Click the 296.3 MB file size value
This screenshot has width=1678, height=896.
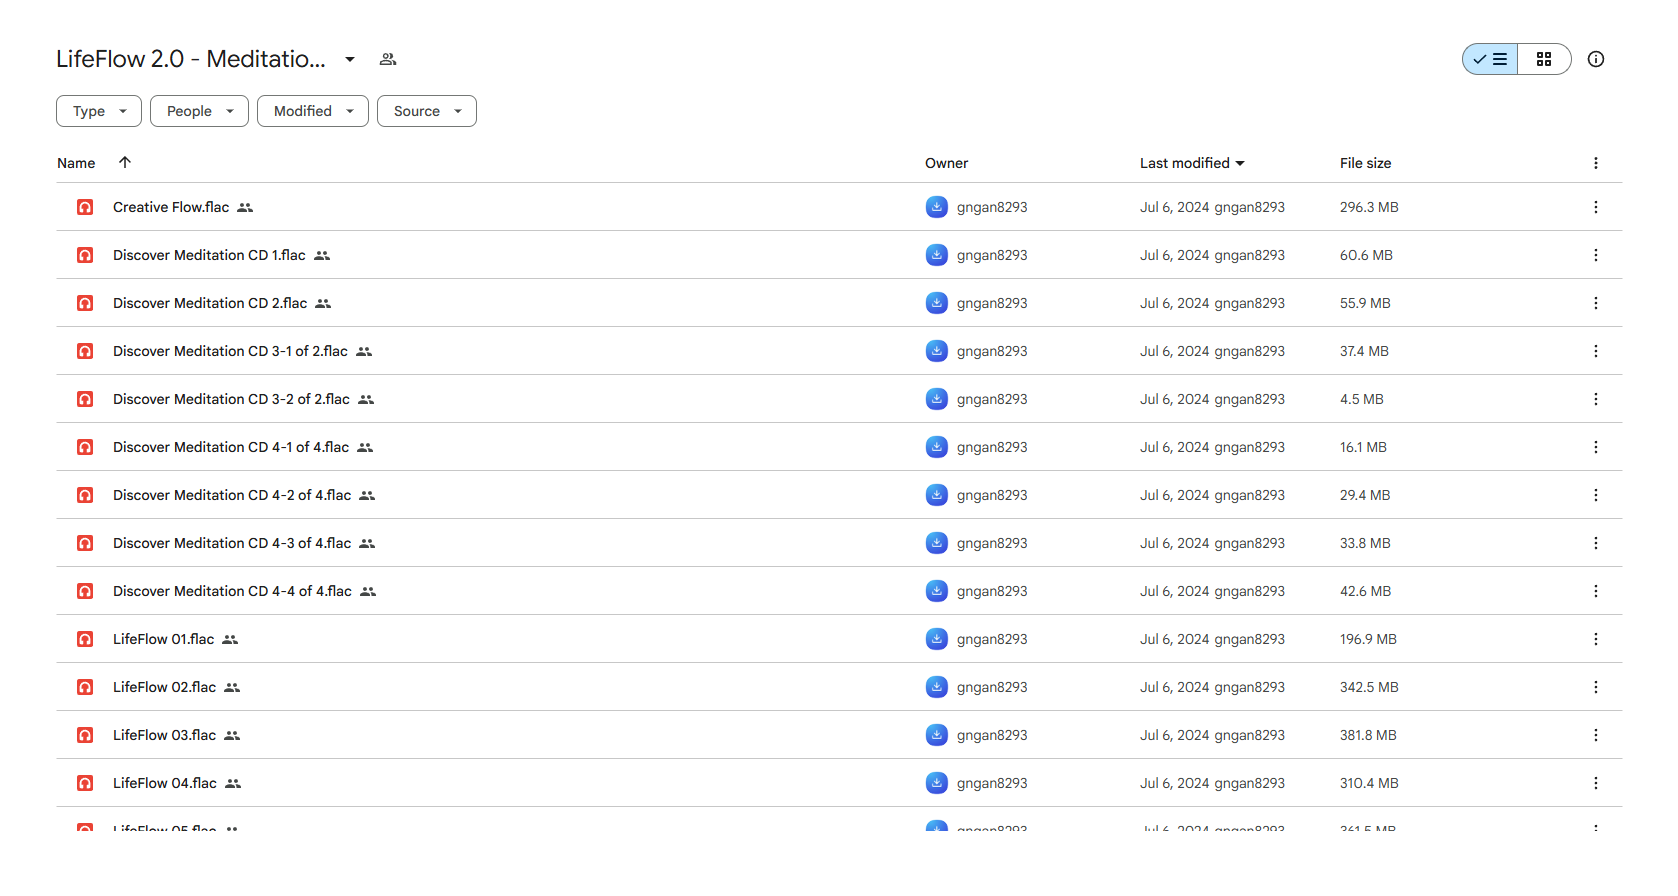pos(1369,207)
